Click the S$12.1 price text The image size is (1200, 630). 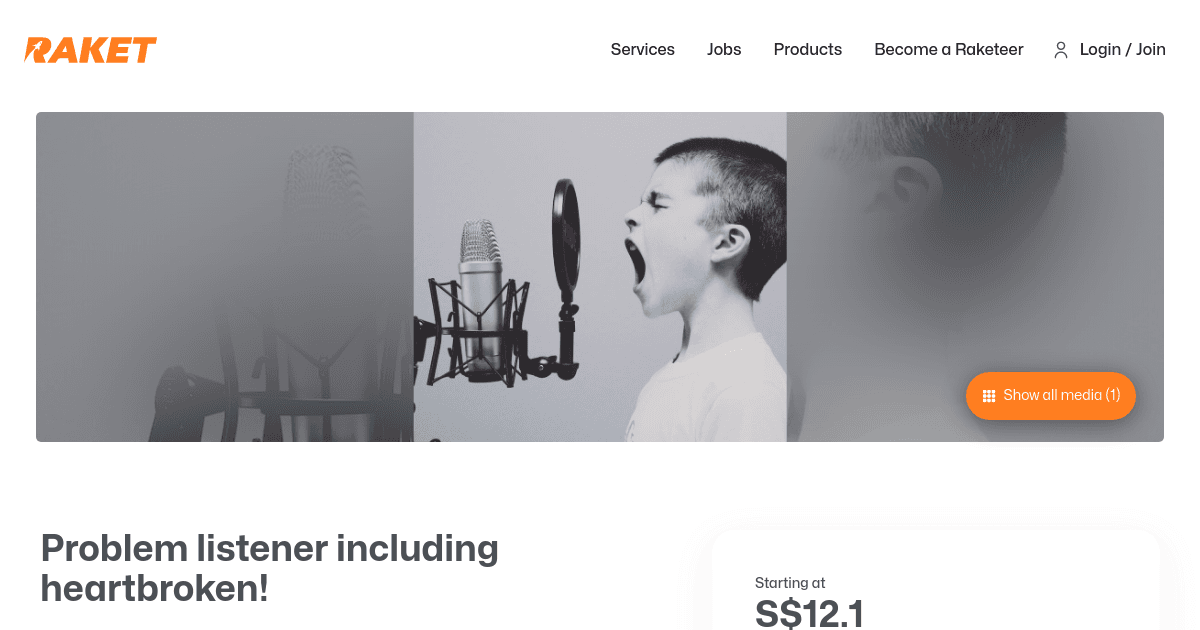pos(809,613)
